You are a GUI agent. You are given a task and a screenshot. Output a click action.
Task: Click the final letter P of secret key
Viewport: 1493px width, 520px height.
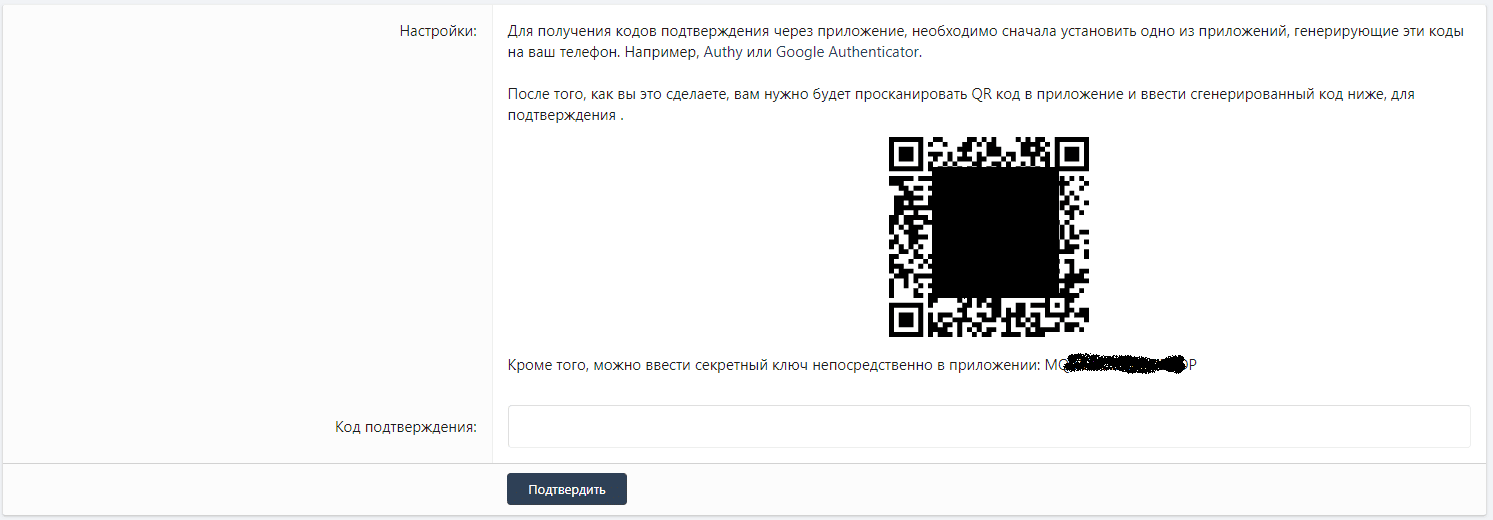1192,365
